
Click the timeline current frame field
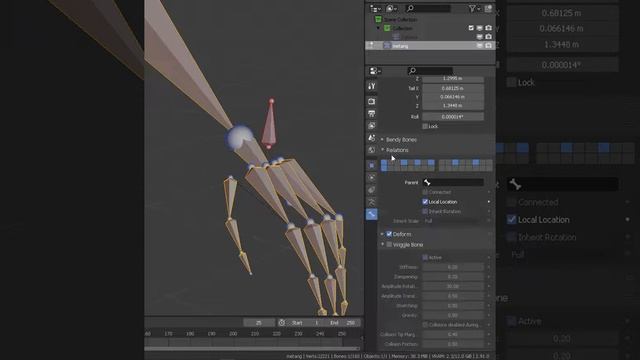pos(259,322)
